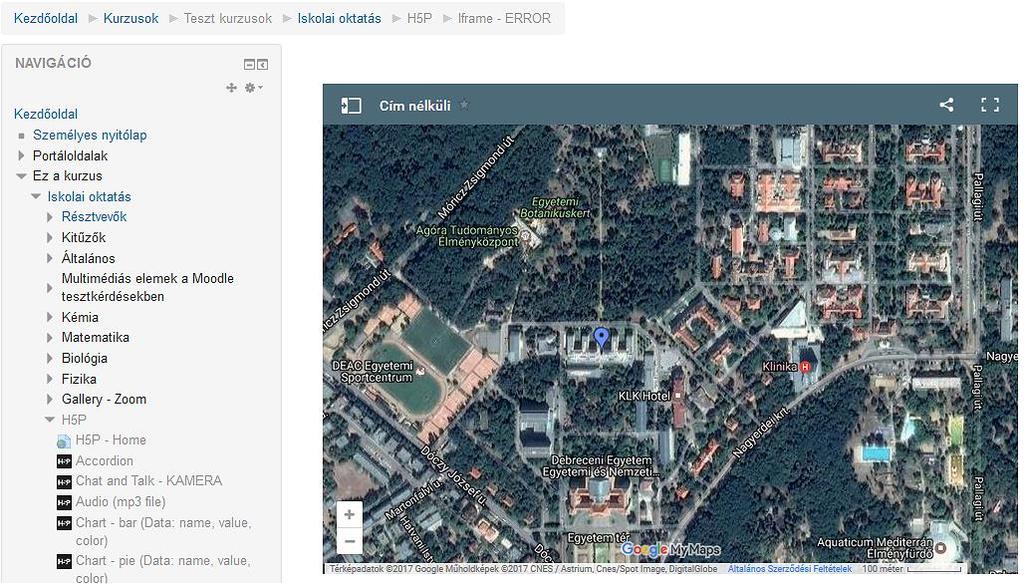Toggle the map legend sidebar icon

[x=351, y=105]
